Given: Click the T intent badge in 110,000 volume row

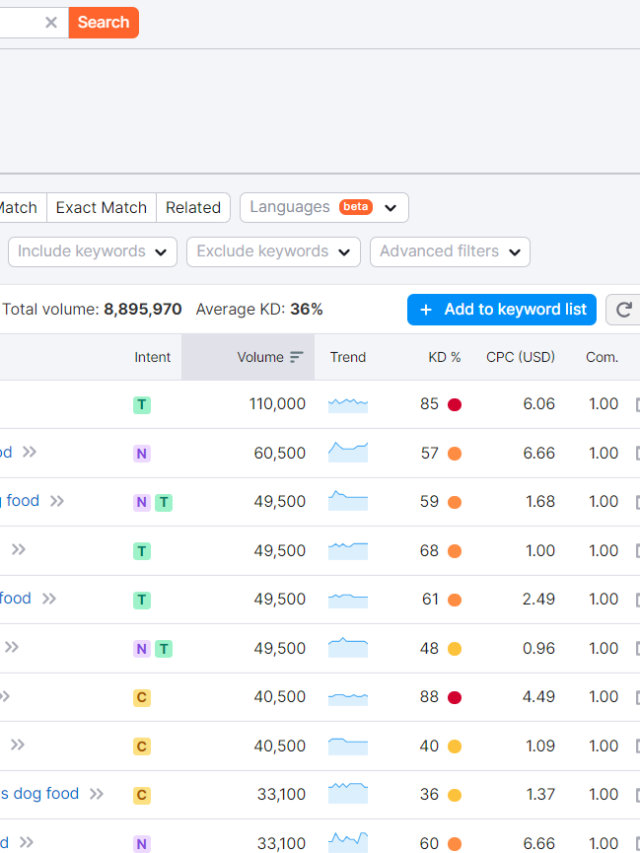Looking at the screenshot, I should pos(142,405).
